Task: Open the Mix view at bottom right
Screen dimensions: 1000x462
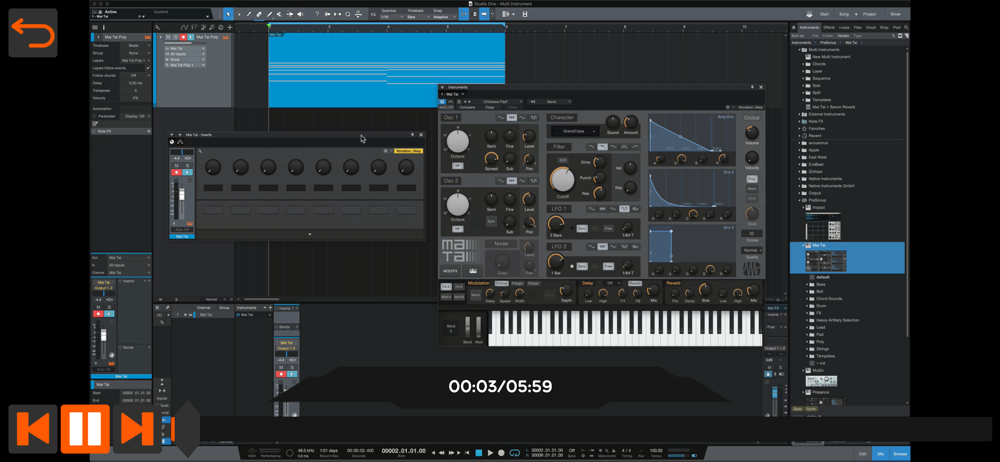Action: point(881,453)
